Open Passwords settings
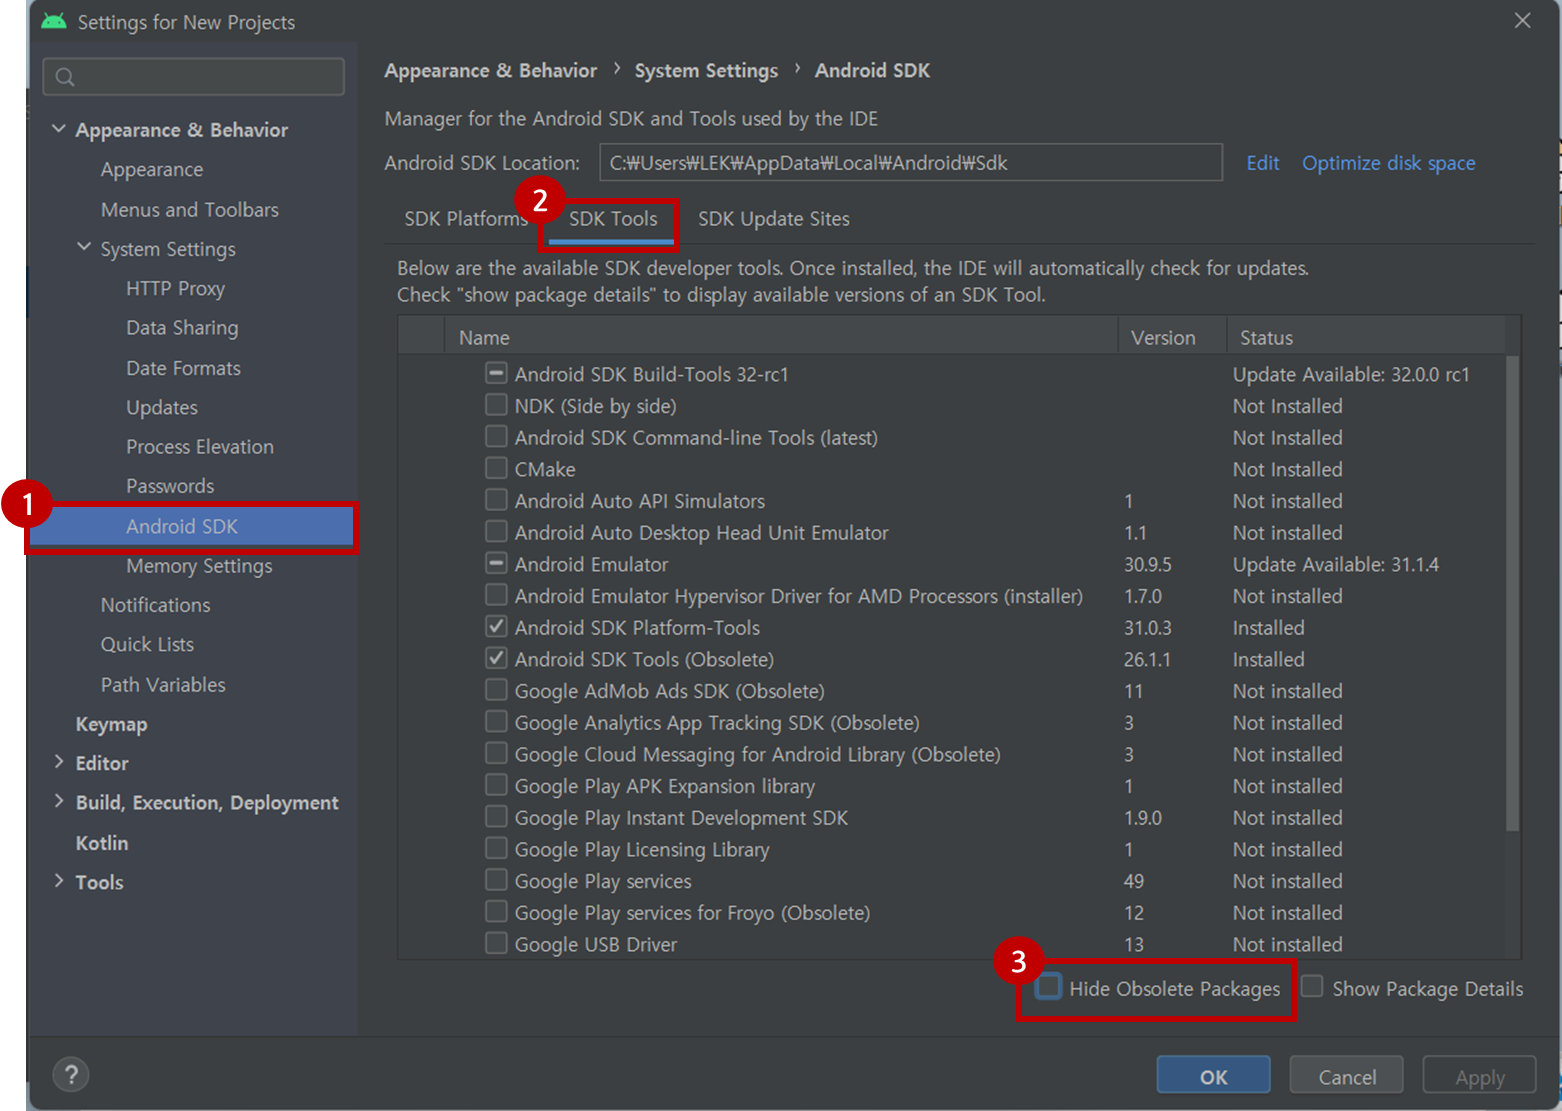The height and width of the screenshot is (1111, 1562). pos(170,485)
